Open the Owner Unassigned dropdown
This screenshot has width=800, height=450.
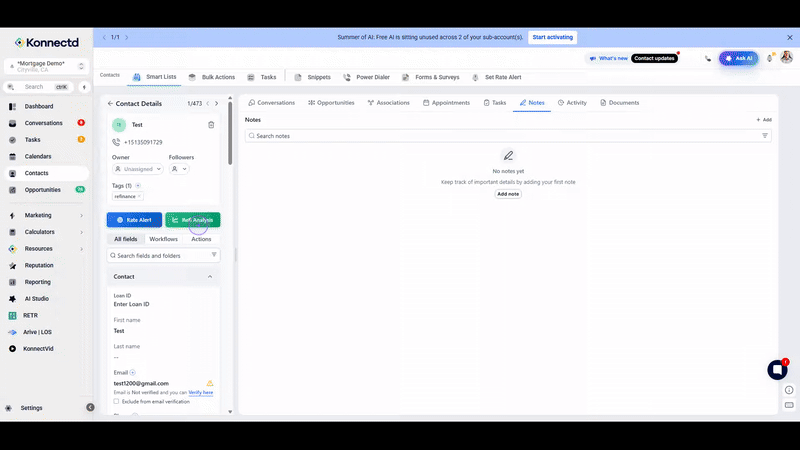pos(138,169)
